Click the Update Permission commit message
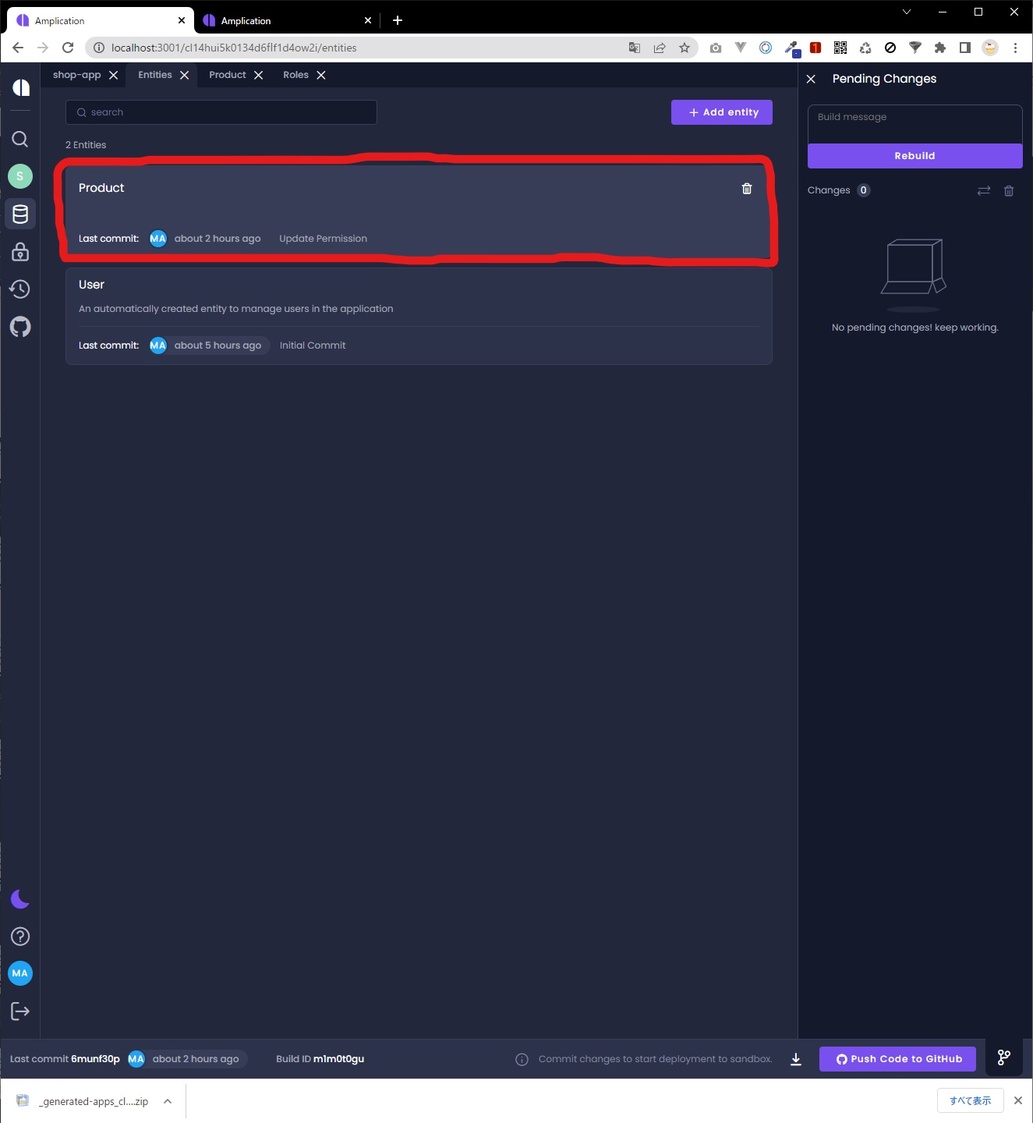Viewport: 1033px width, 1123px height. pos(323,238)
